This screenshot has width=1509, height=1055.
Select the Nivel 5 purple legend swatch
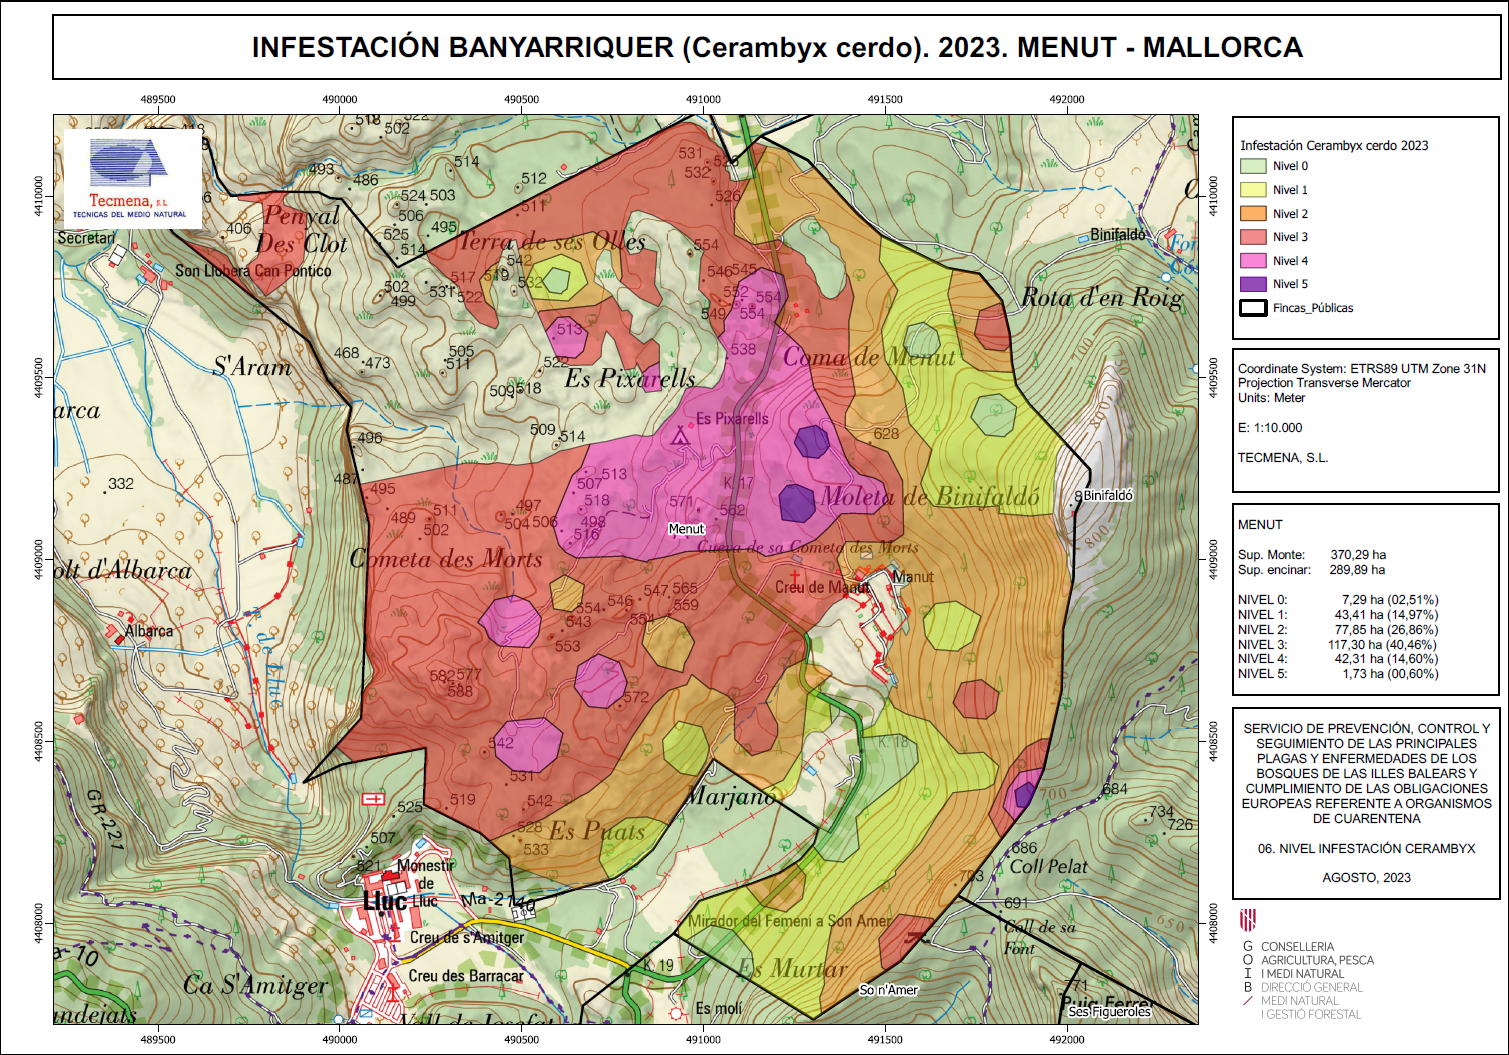coord(1253,284)
